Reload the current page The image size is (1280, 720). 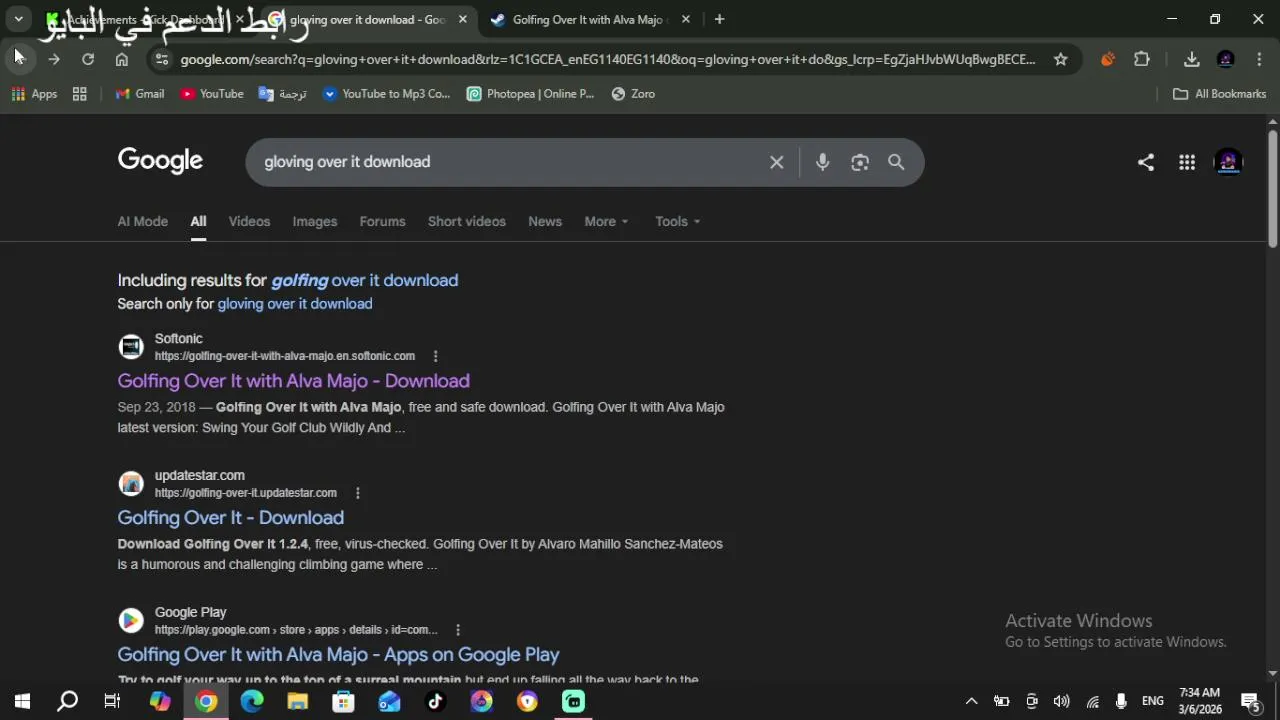(x=88, y=59)
